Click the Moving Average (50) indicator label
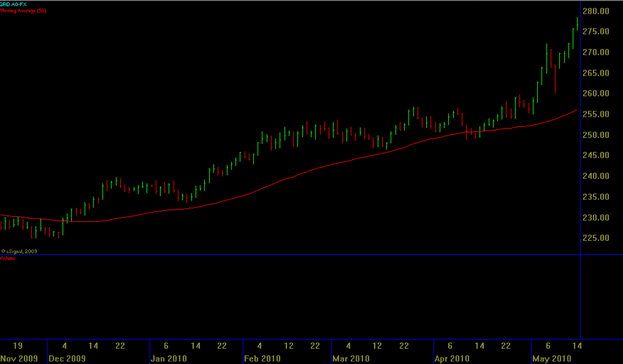The height and width of the screenshot is (364, 623). click(23, 11)
